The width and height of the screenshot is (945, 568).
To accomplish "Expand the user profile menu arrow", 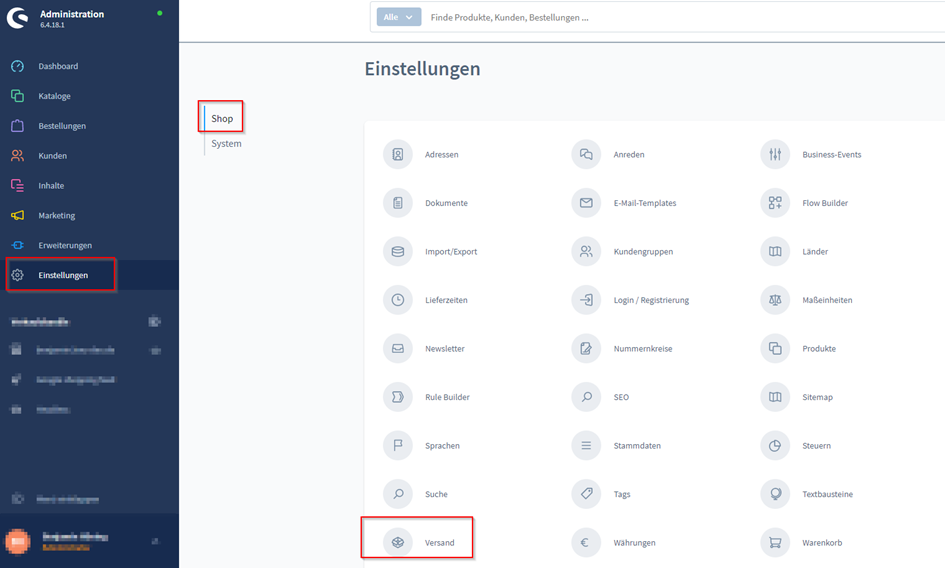I will [x=154, y=541].
